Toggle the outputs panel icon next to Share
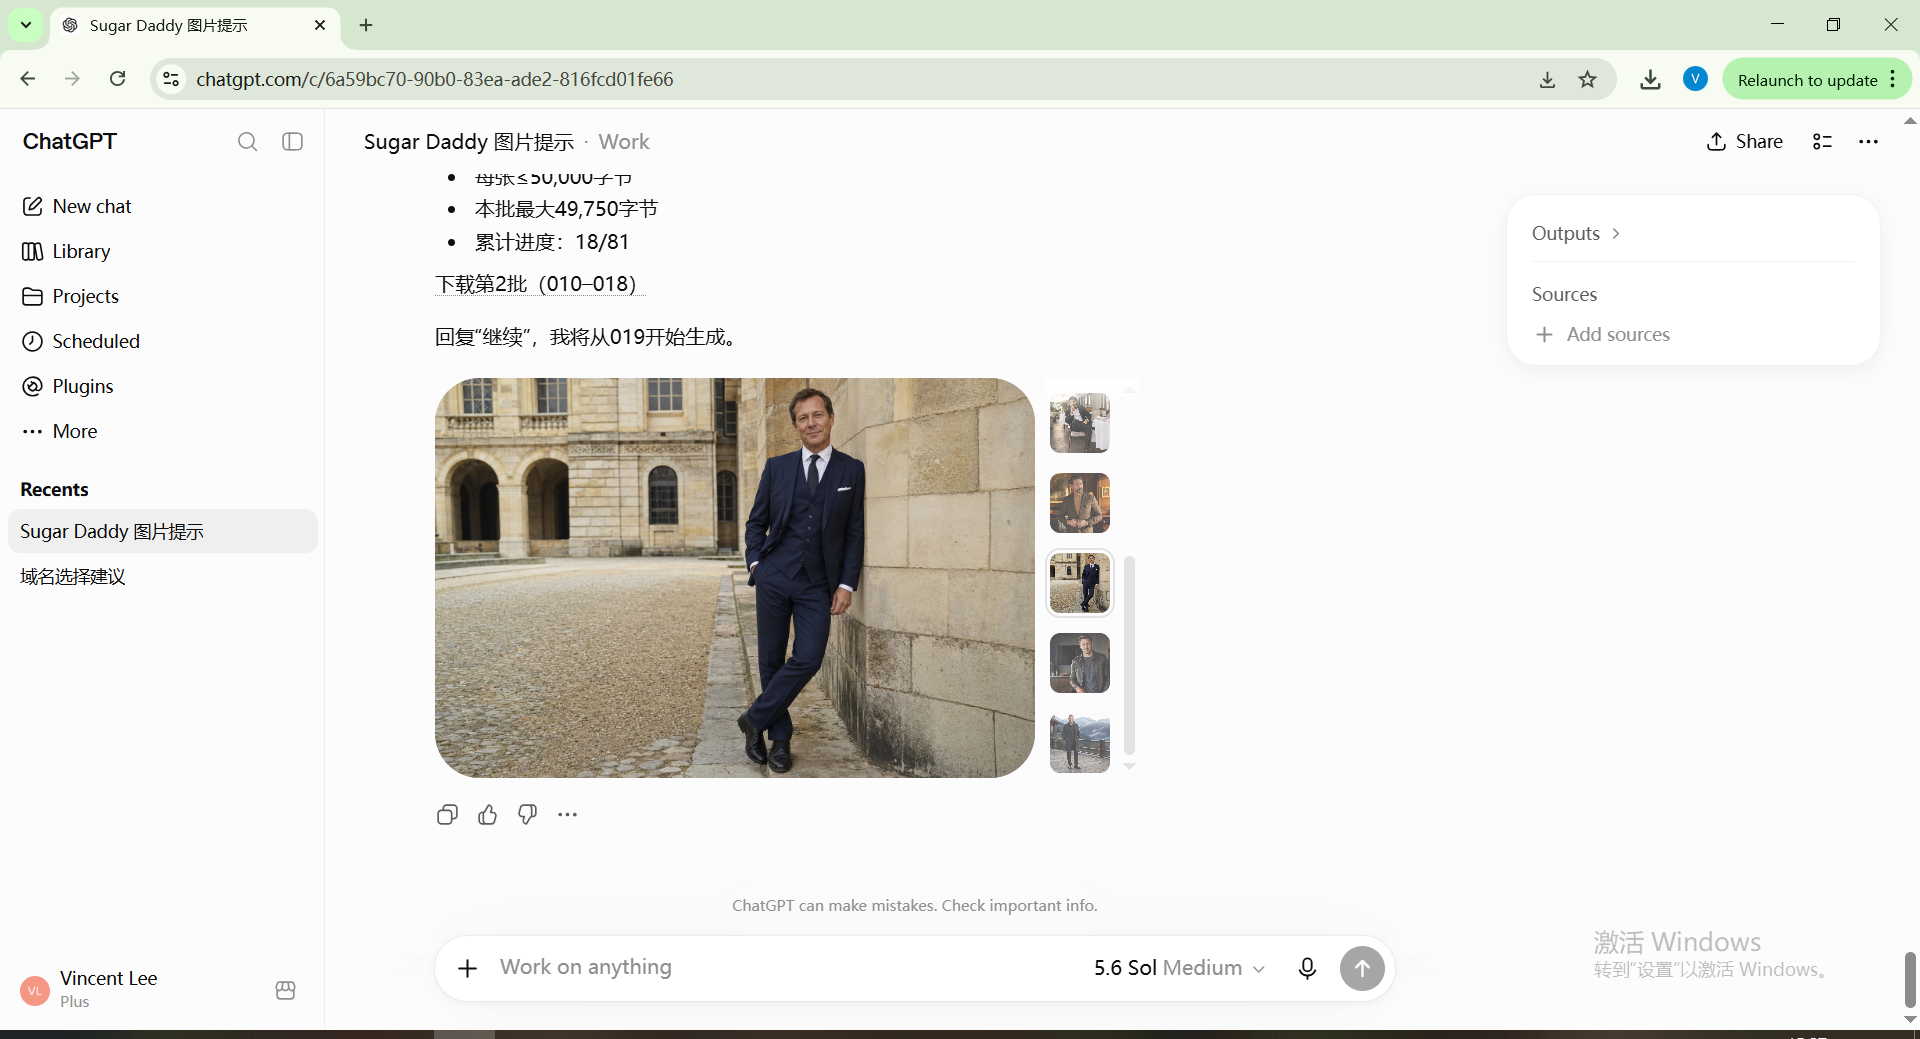Screen dimensions: 1920x1039 tap(1822, 142)
